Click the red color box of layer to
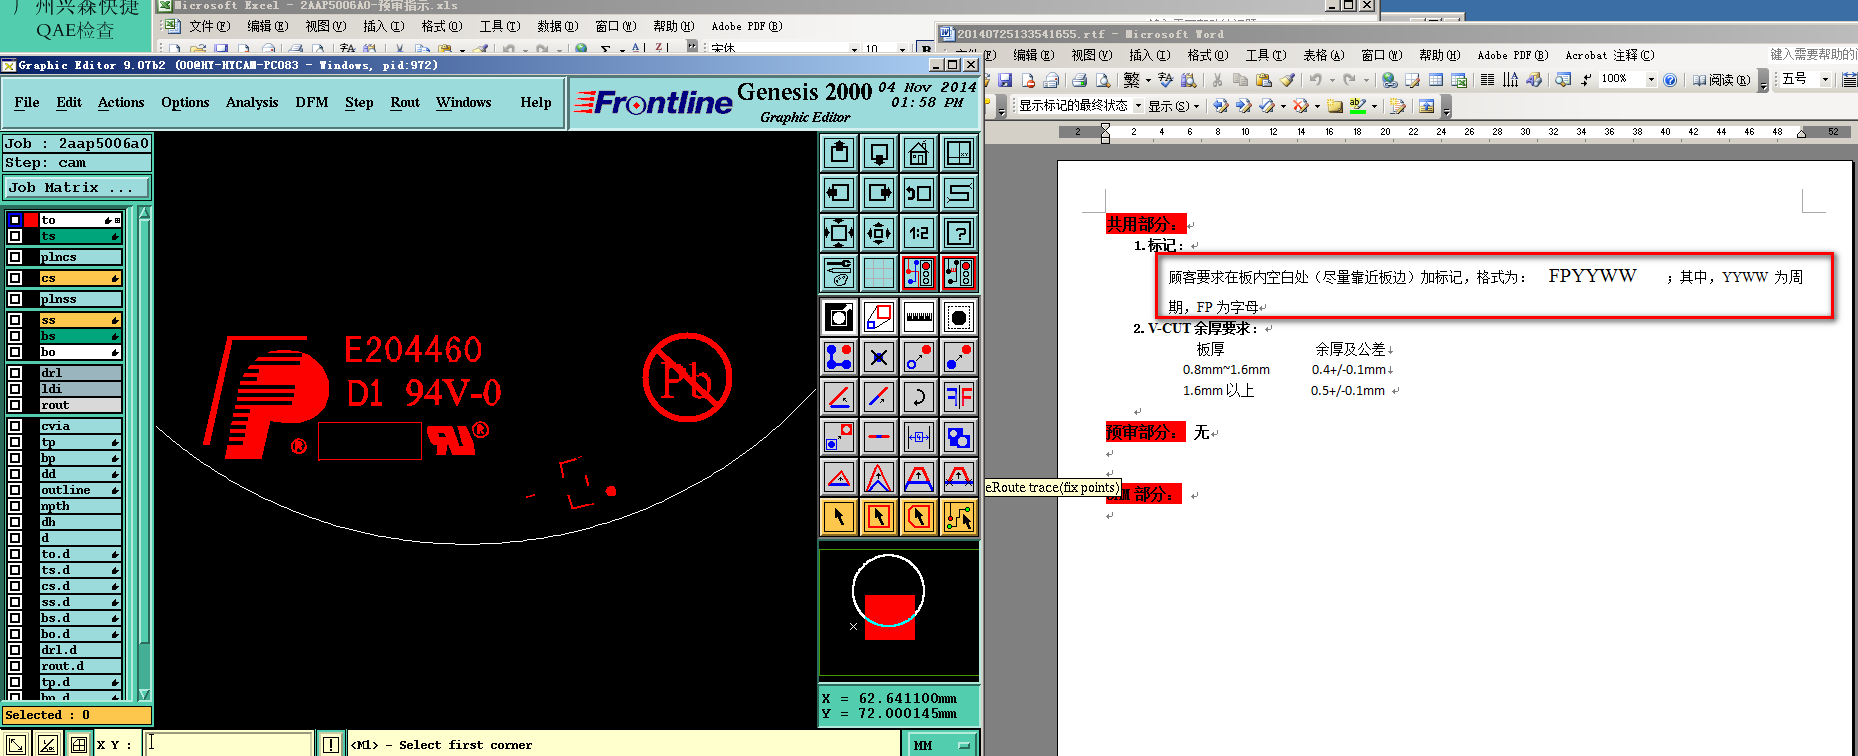Viewport: 1858px width, 756px height. pyautogui.click(x=31, y=220)
